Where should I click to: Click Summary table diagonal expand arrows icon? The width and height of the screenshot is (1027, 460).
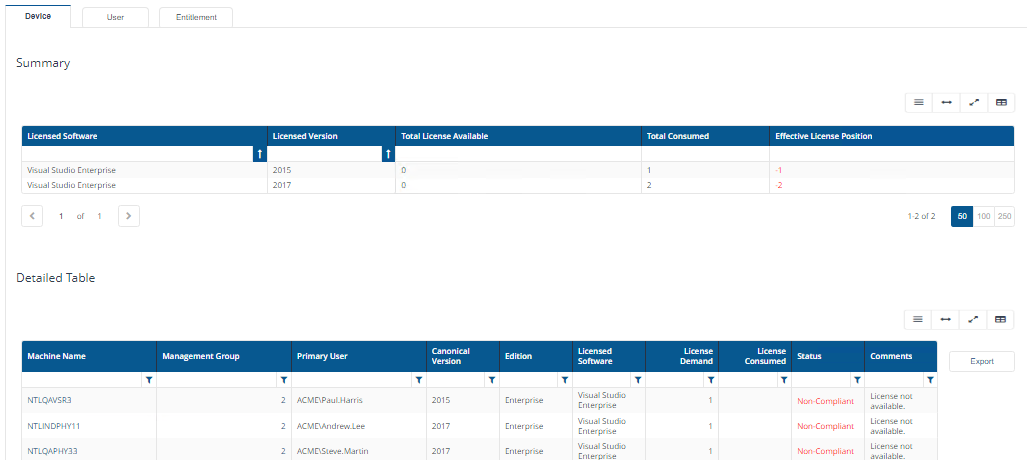(973, 102)
